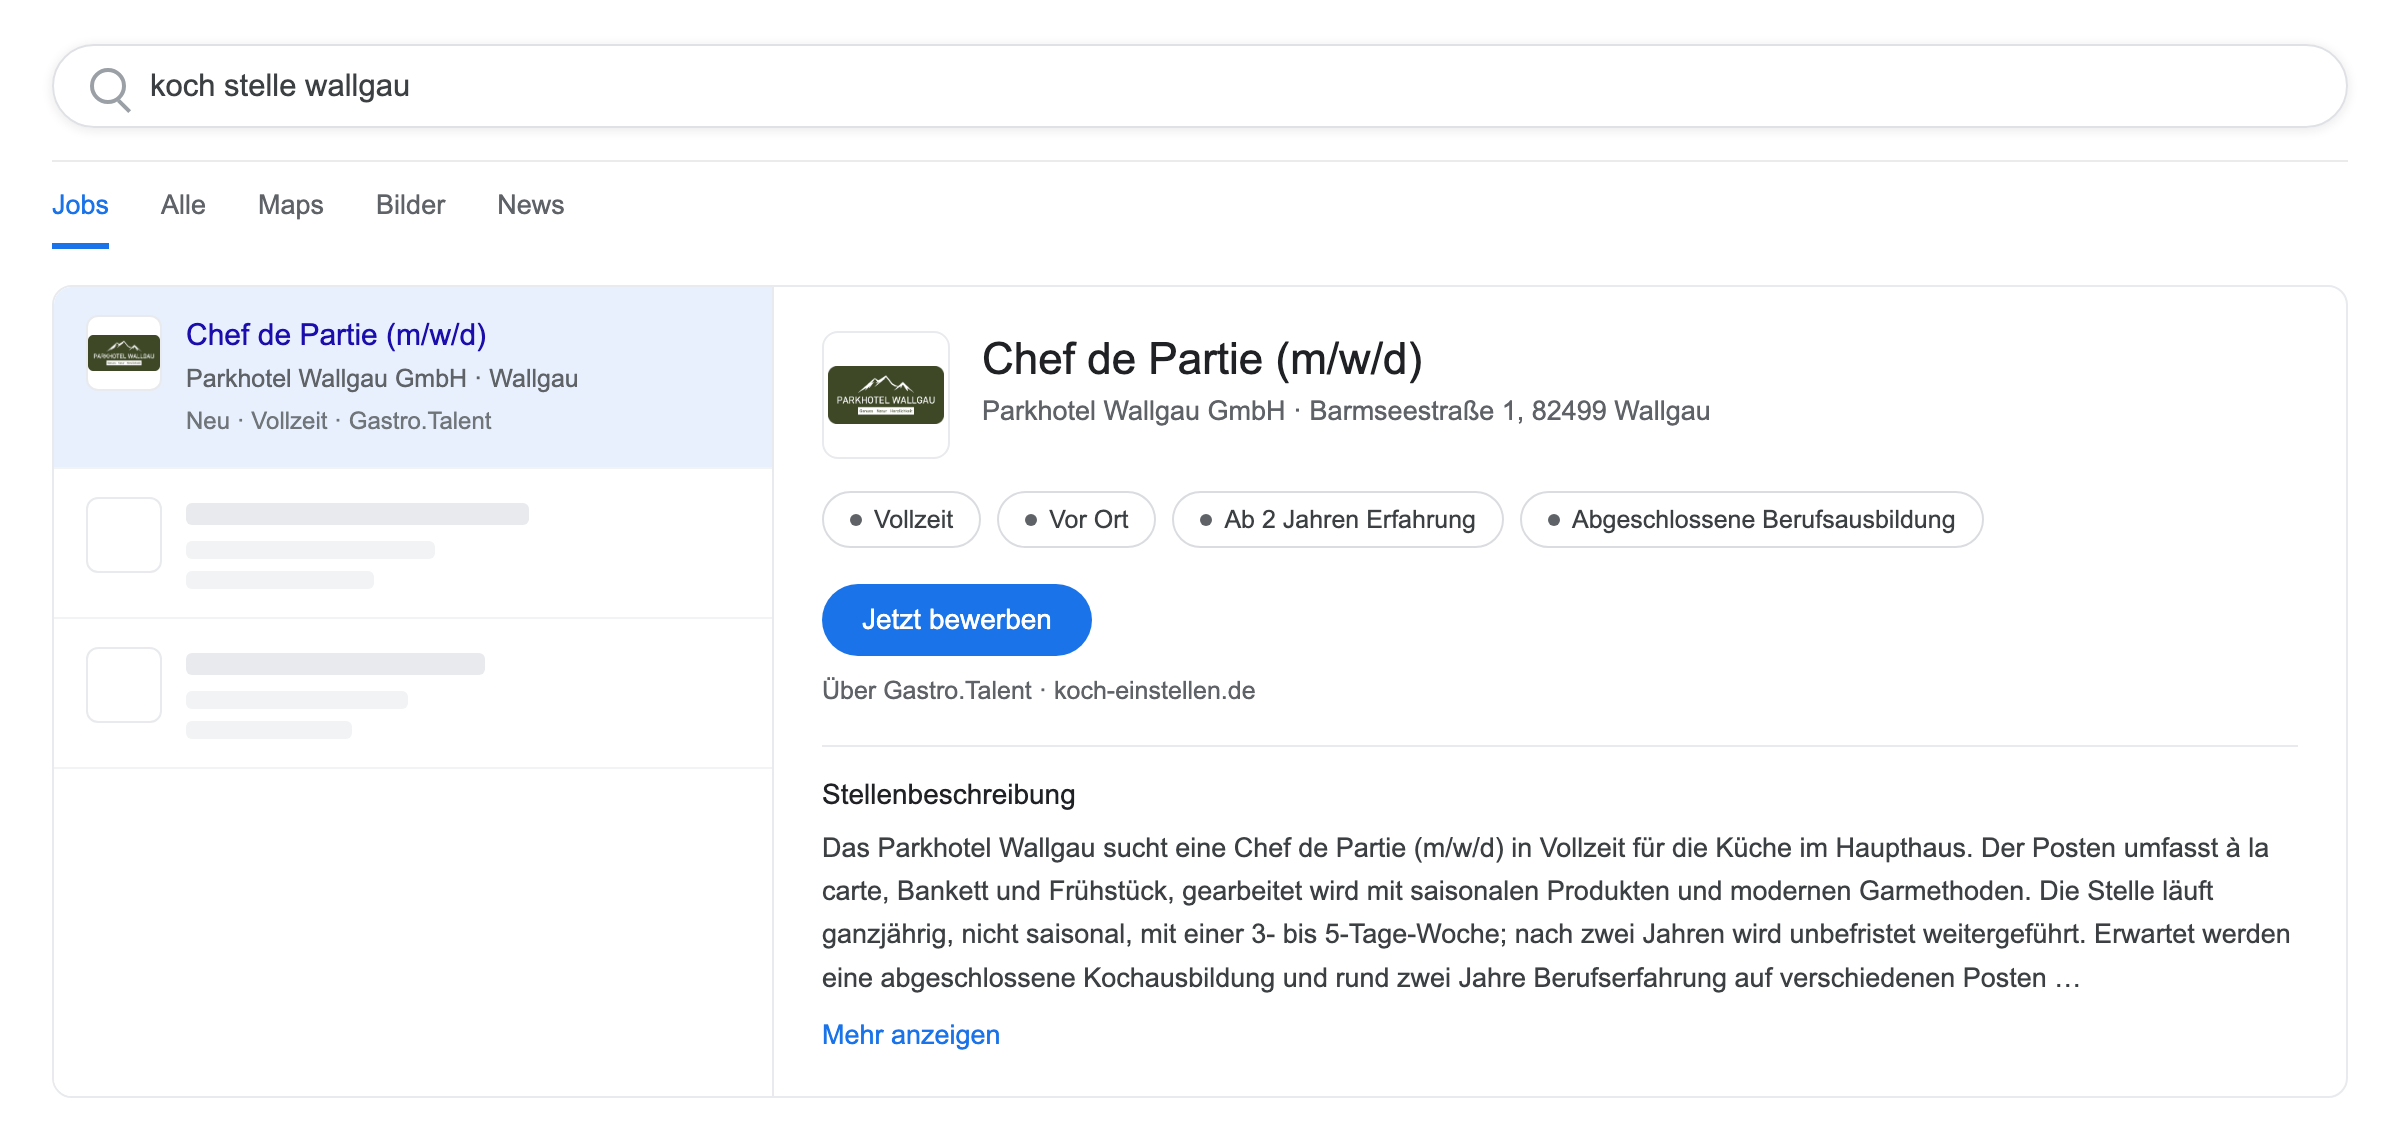2400x1137 pixels.
Task: Click the 'Über Gastro.Talent · koch-einstellen.de' source text
Action: point(1039,691)
